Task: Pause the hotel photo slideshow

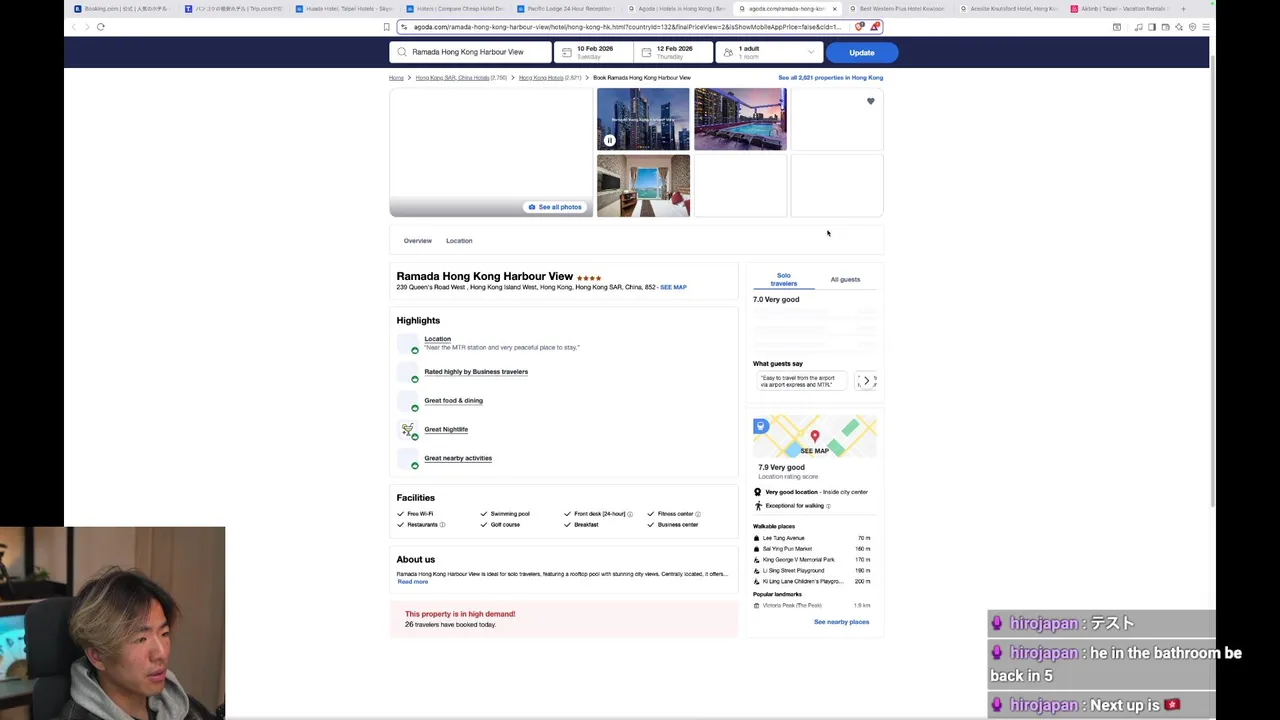Action: pos(609,140)
